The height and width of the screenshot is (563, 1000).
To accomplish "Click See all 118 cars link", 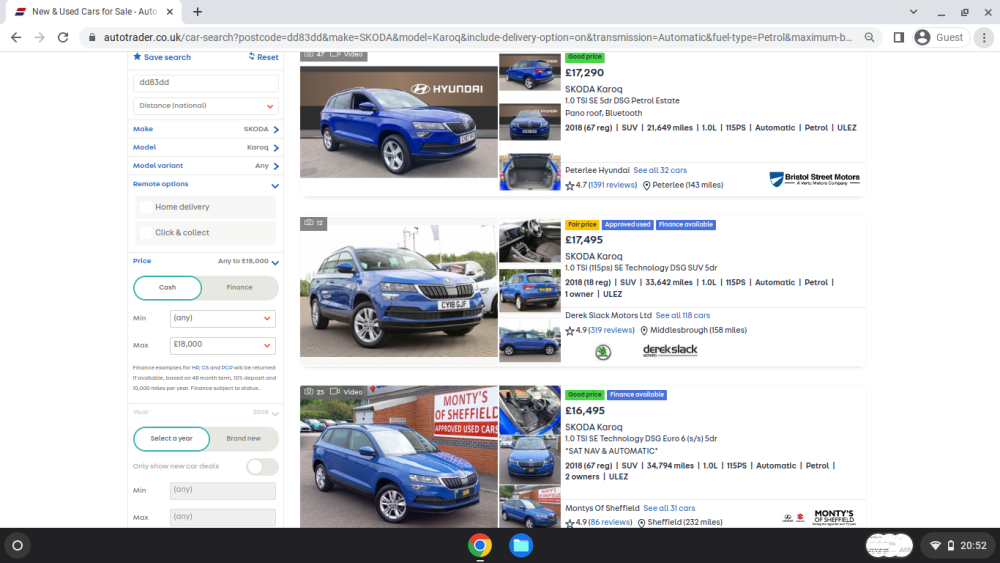I will tap(682, 316).
